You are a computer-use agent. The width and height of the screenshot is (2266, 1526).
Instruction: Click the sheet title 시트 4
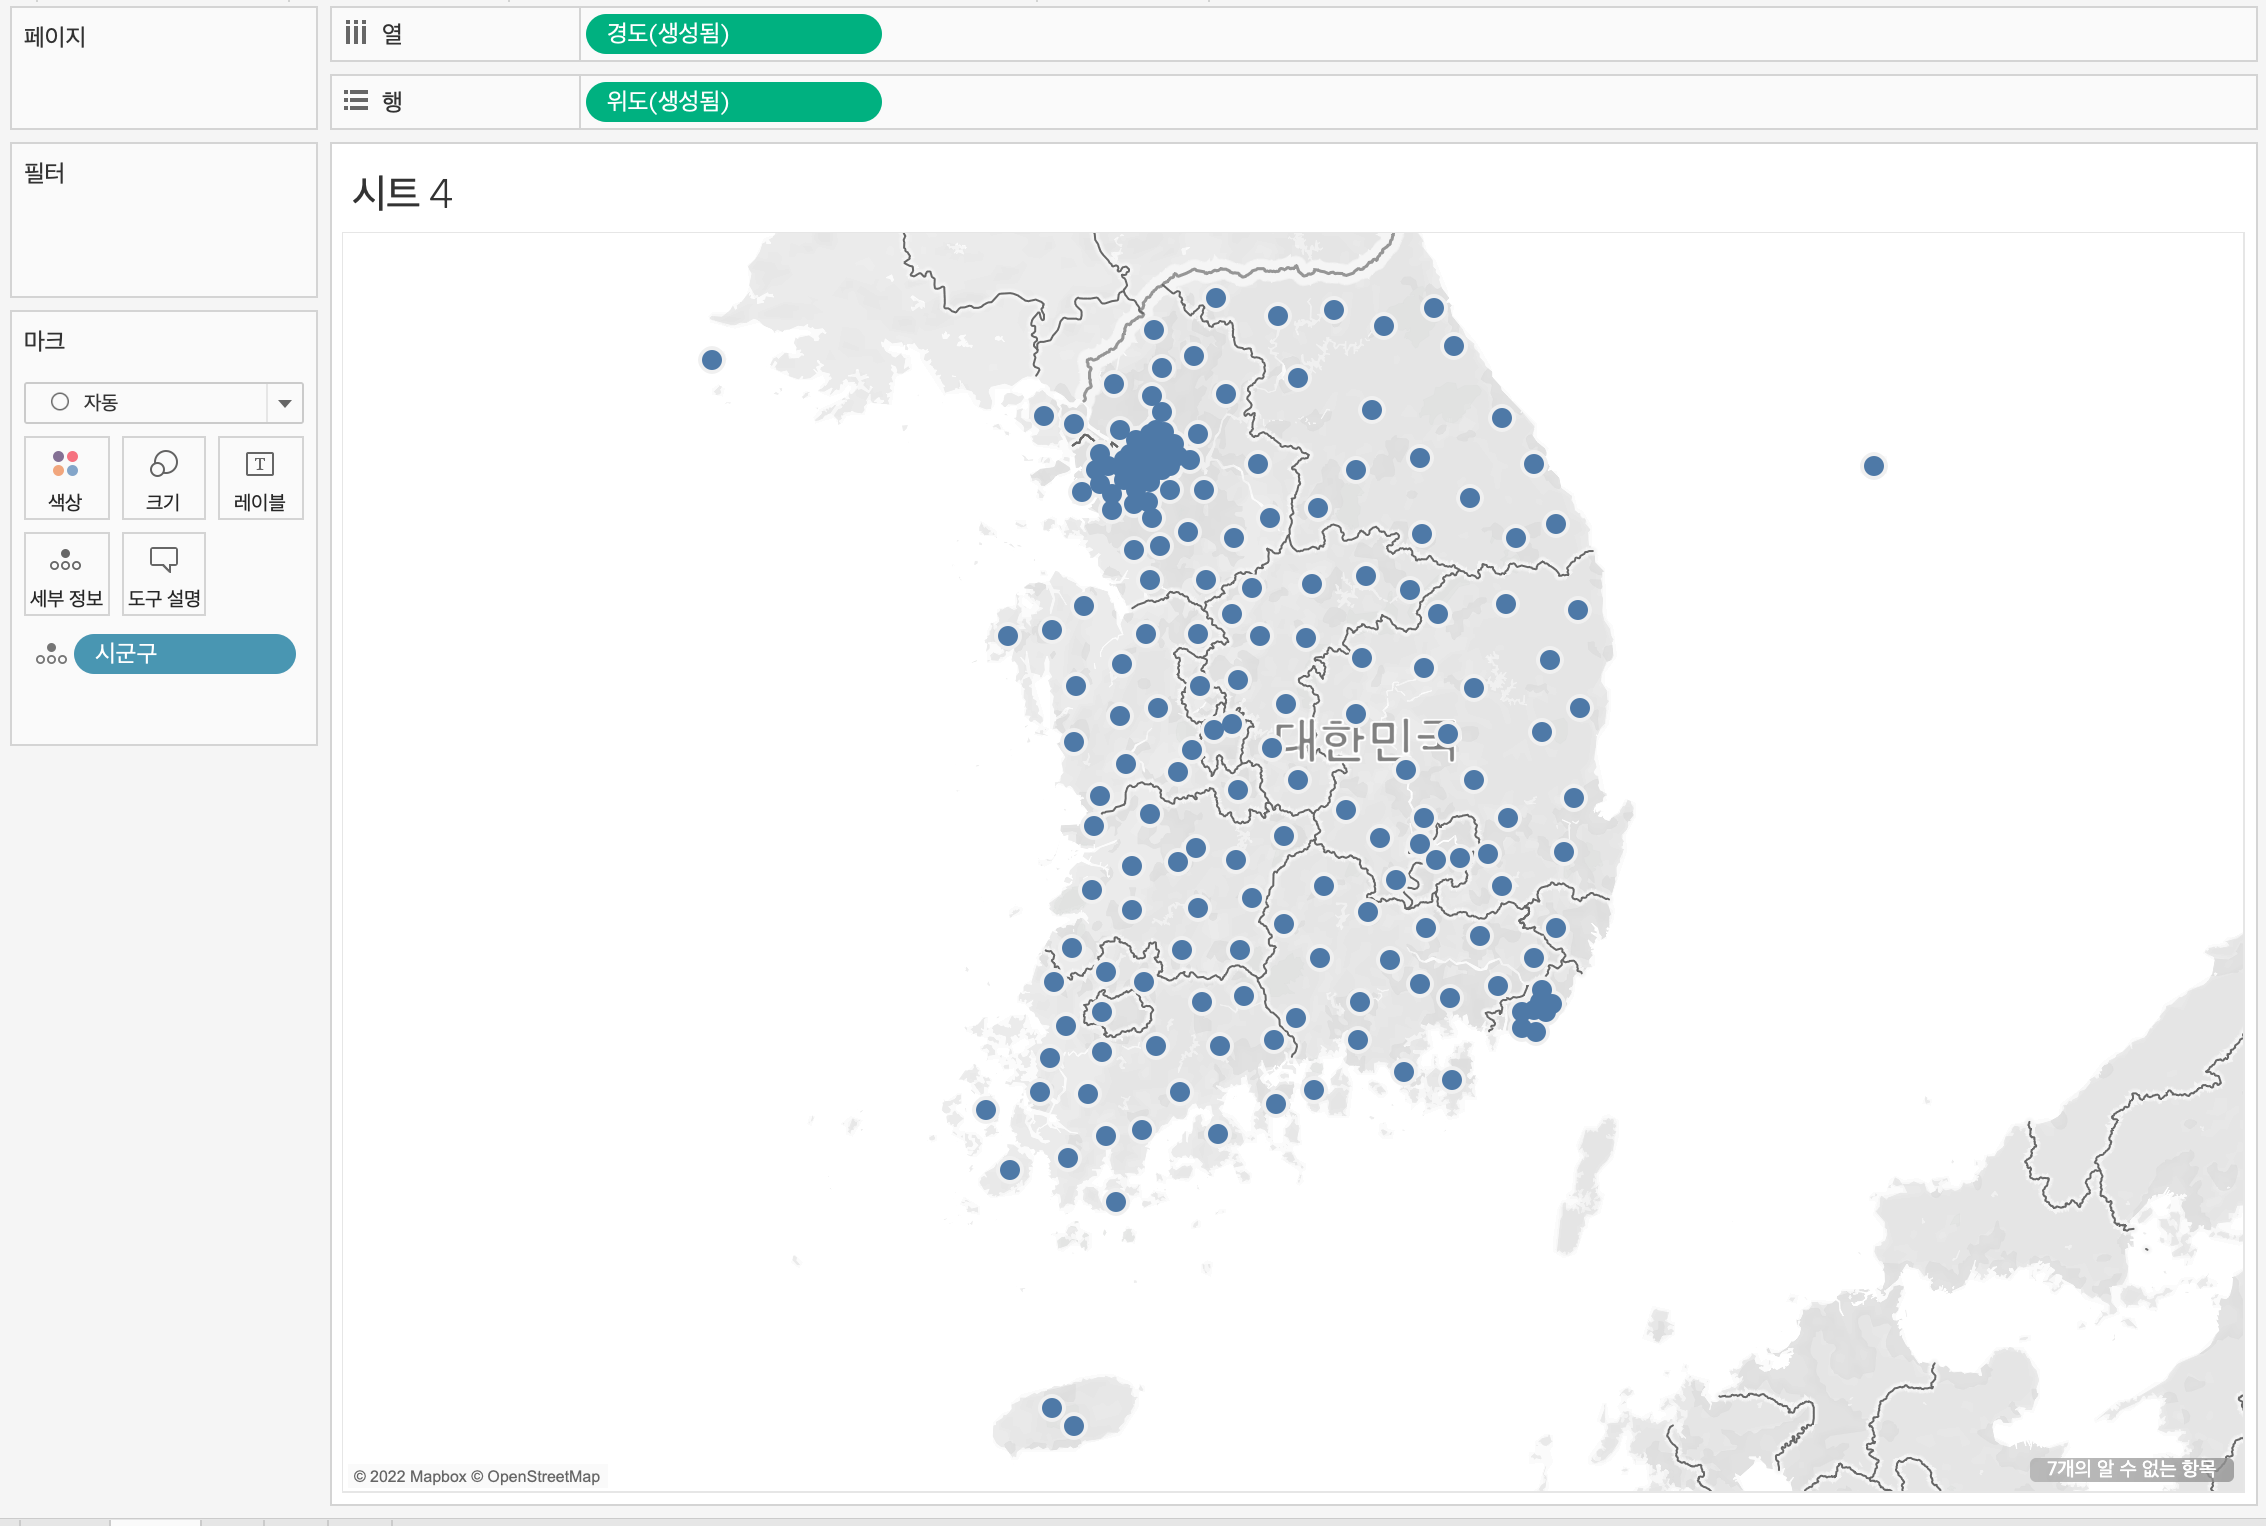pos(402,193)
